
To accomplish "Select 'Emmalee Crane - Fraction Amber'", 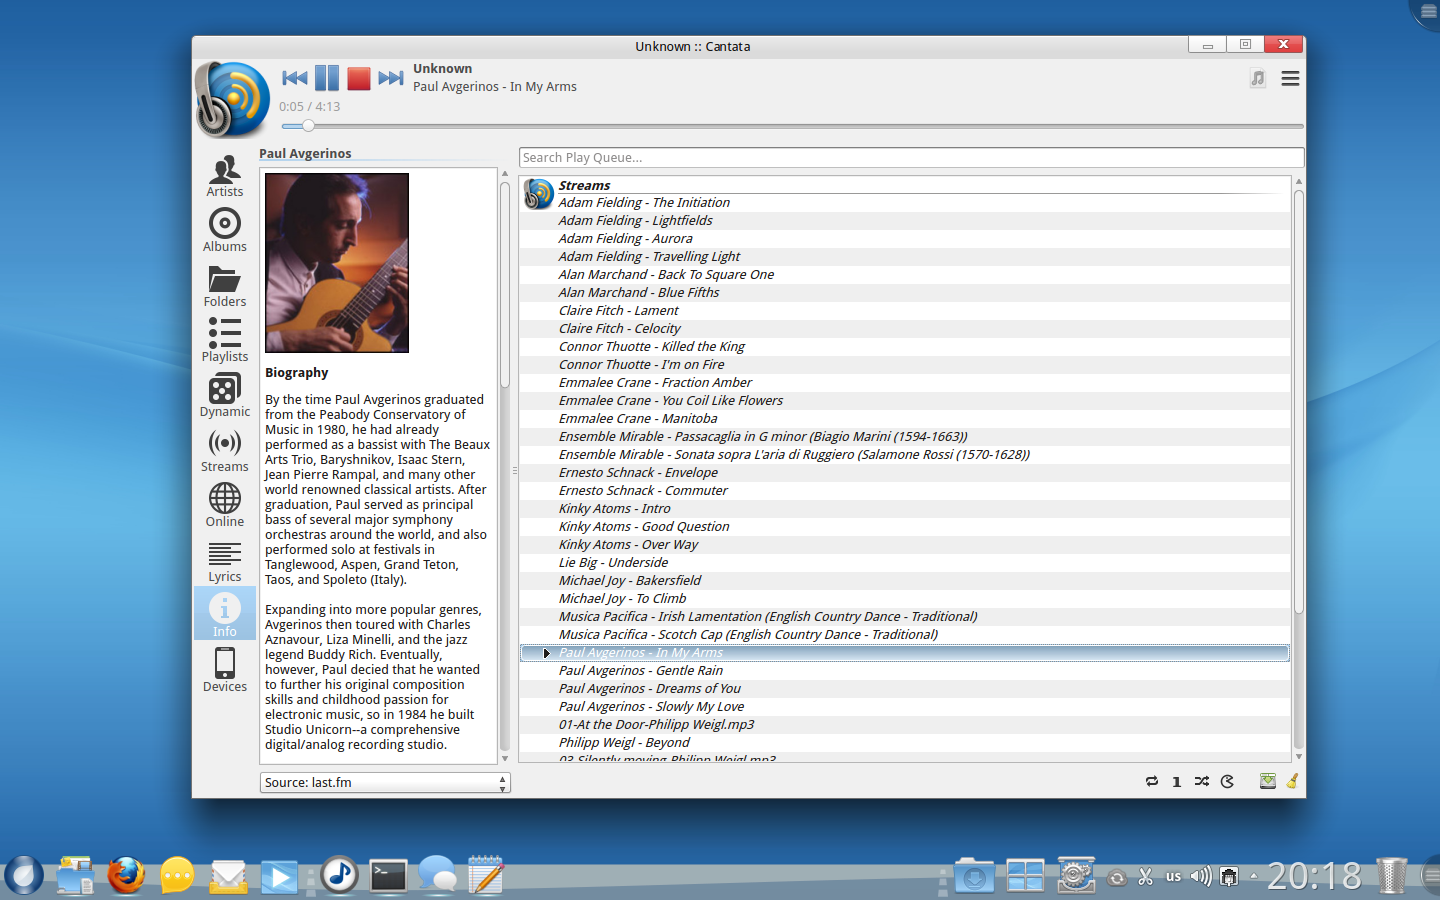I will click(904, 382).
